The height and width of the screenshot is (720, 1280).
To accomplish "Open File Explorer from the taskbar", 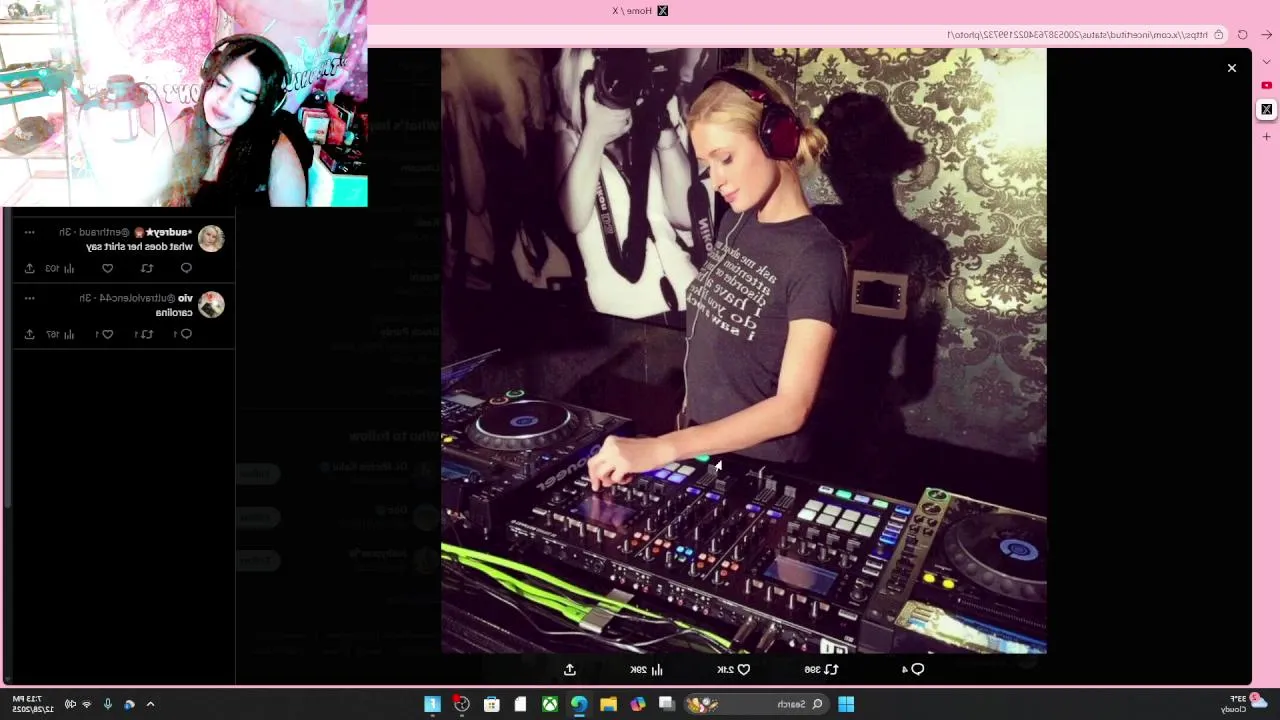I will [x=608, y=704].
